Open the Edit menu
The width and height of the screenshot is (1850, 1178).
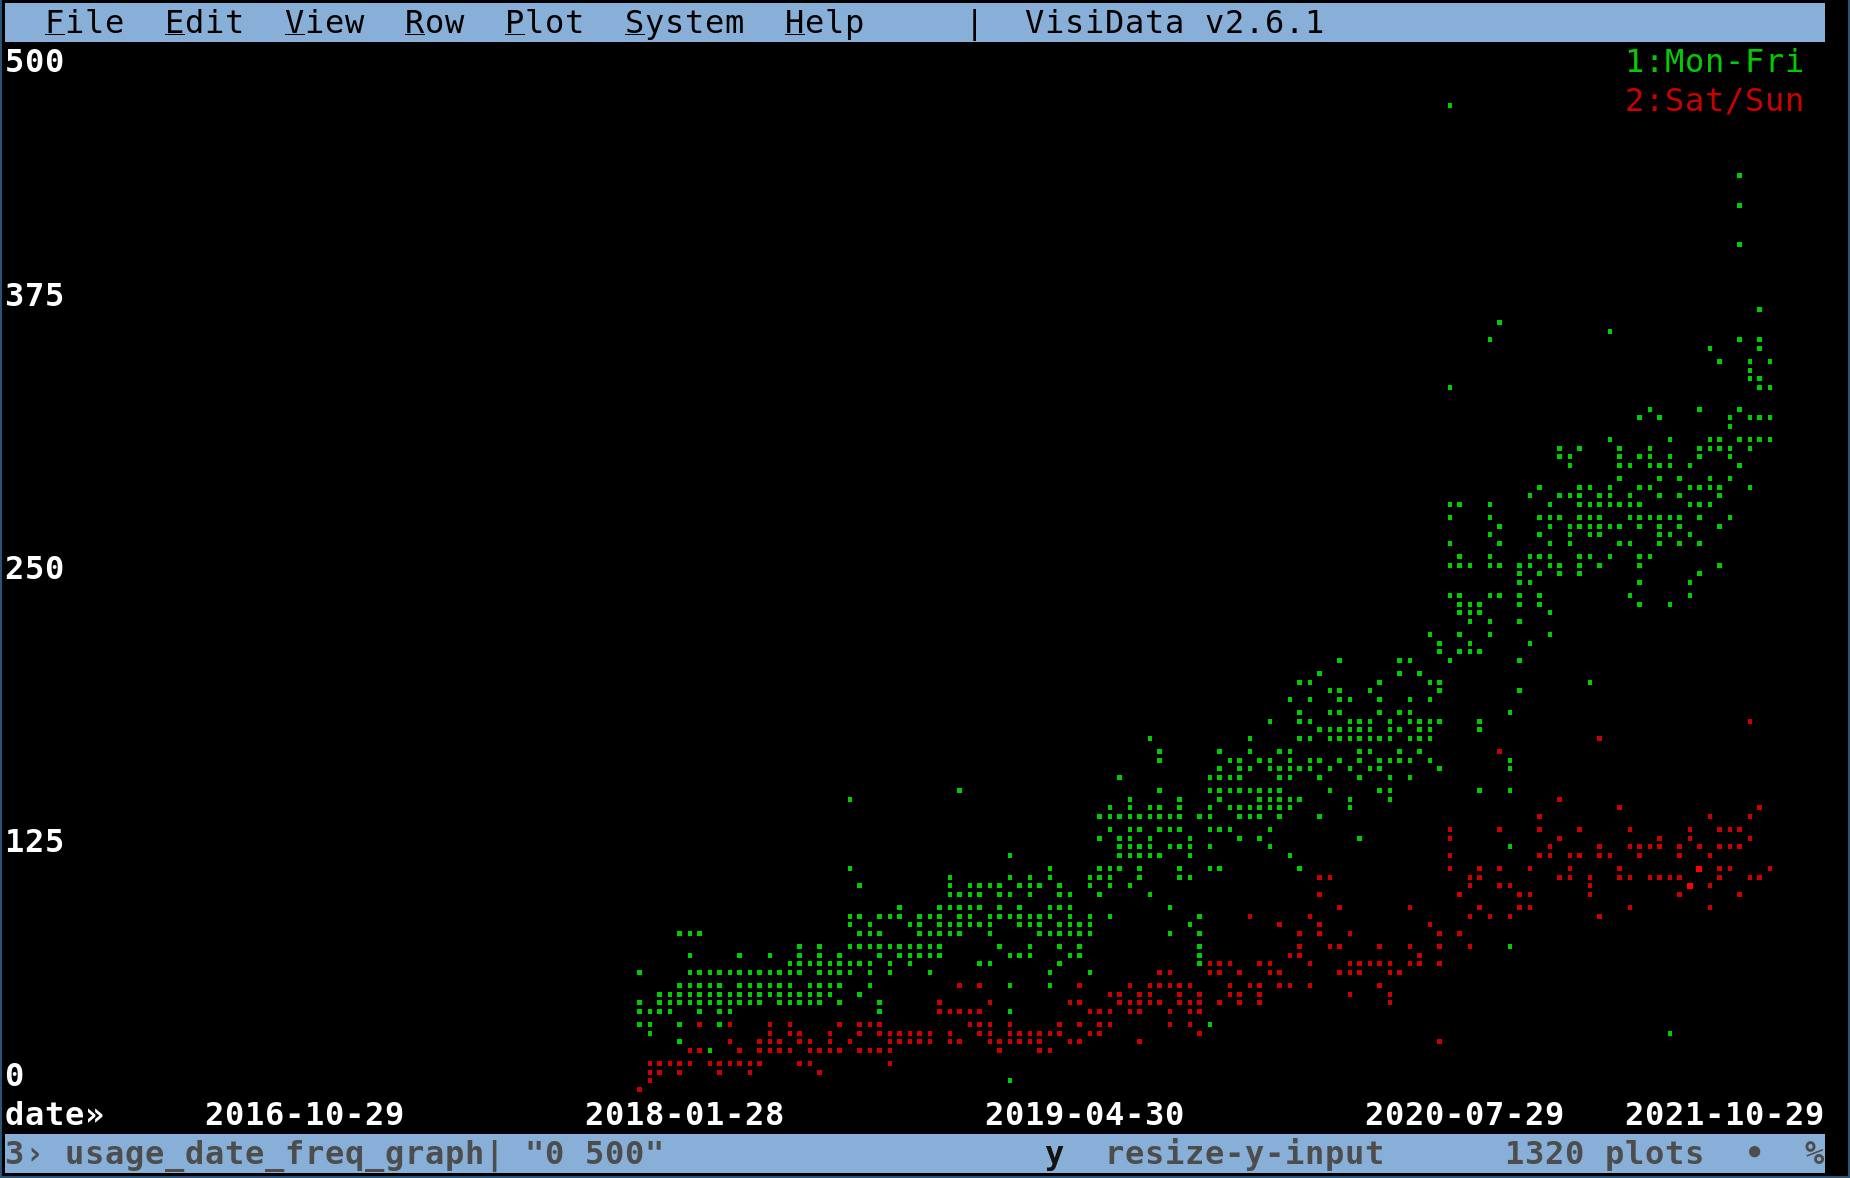point(205,22)
